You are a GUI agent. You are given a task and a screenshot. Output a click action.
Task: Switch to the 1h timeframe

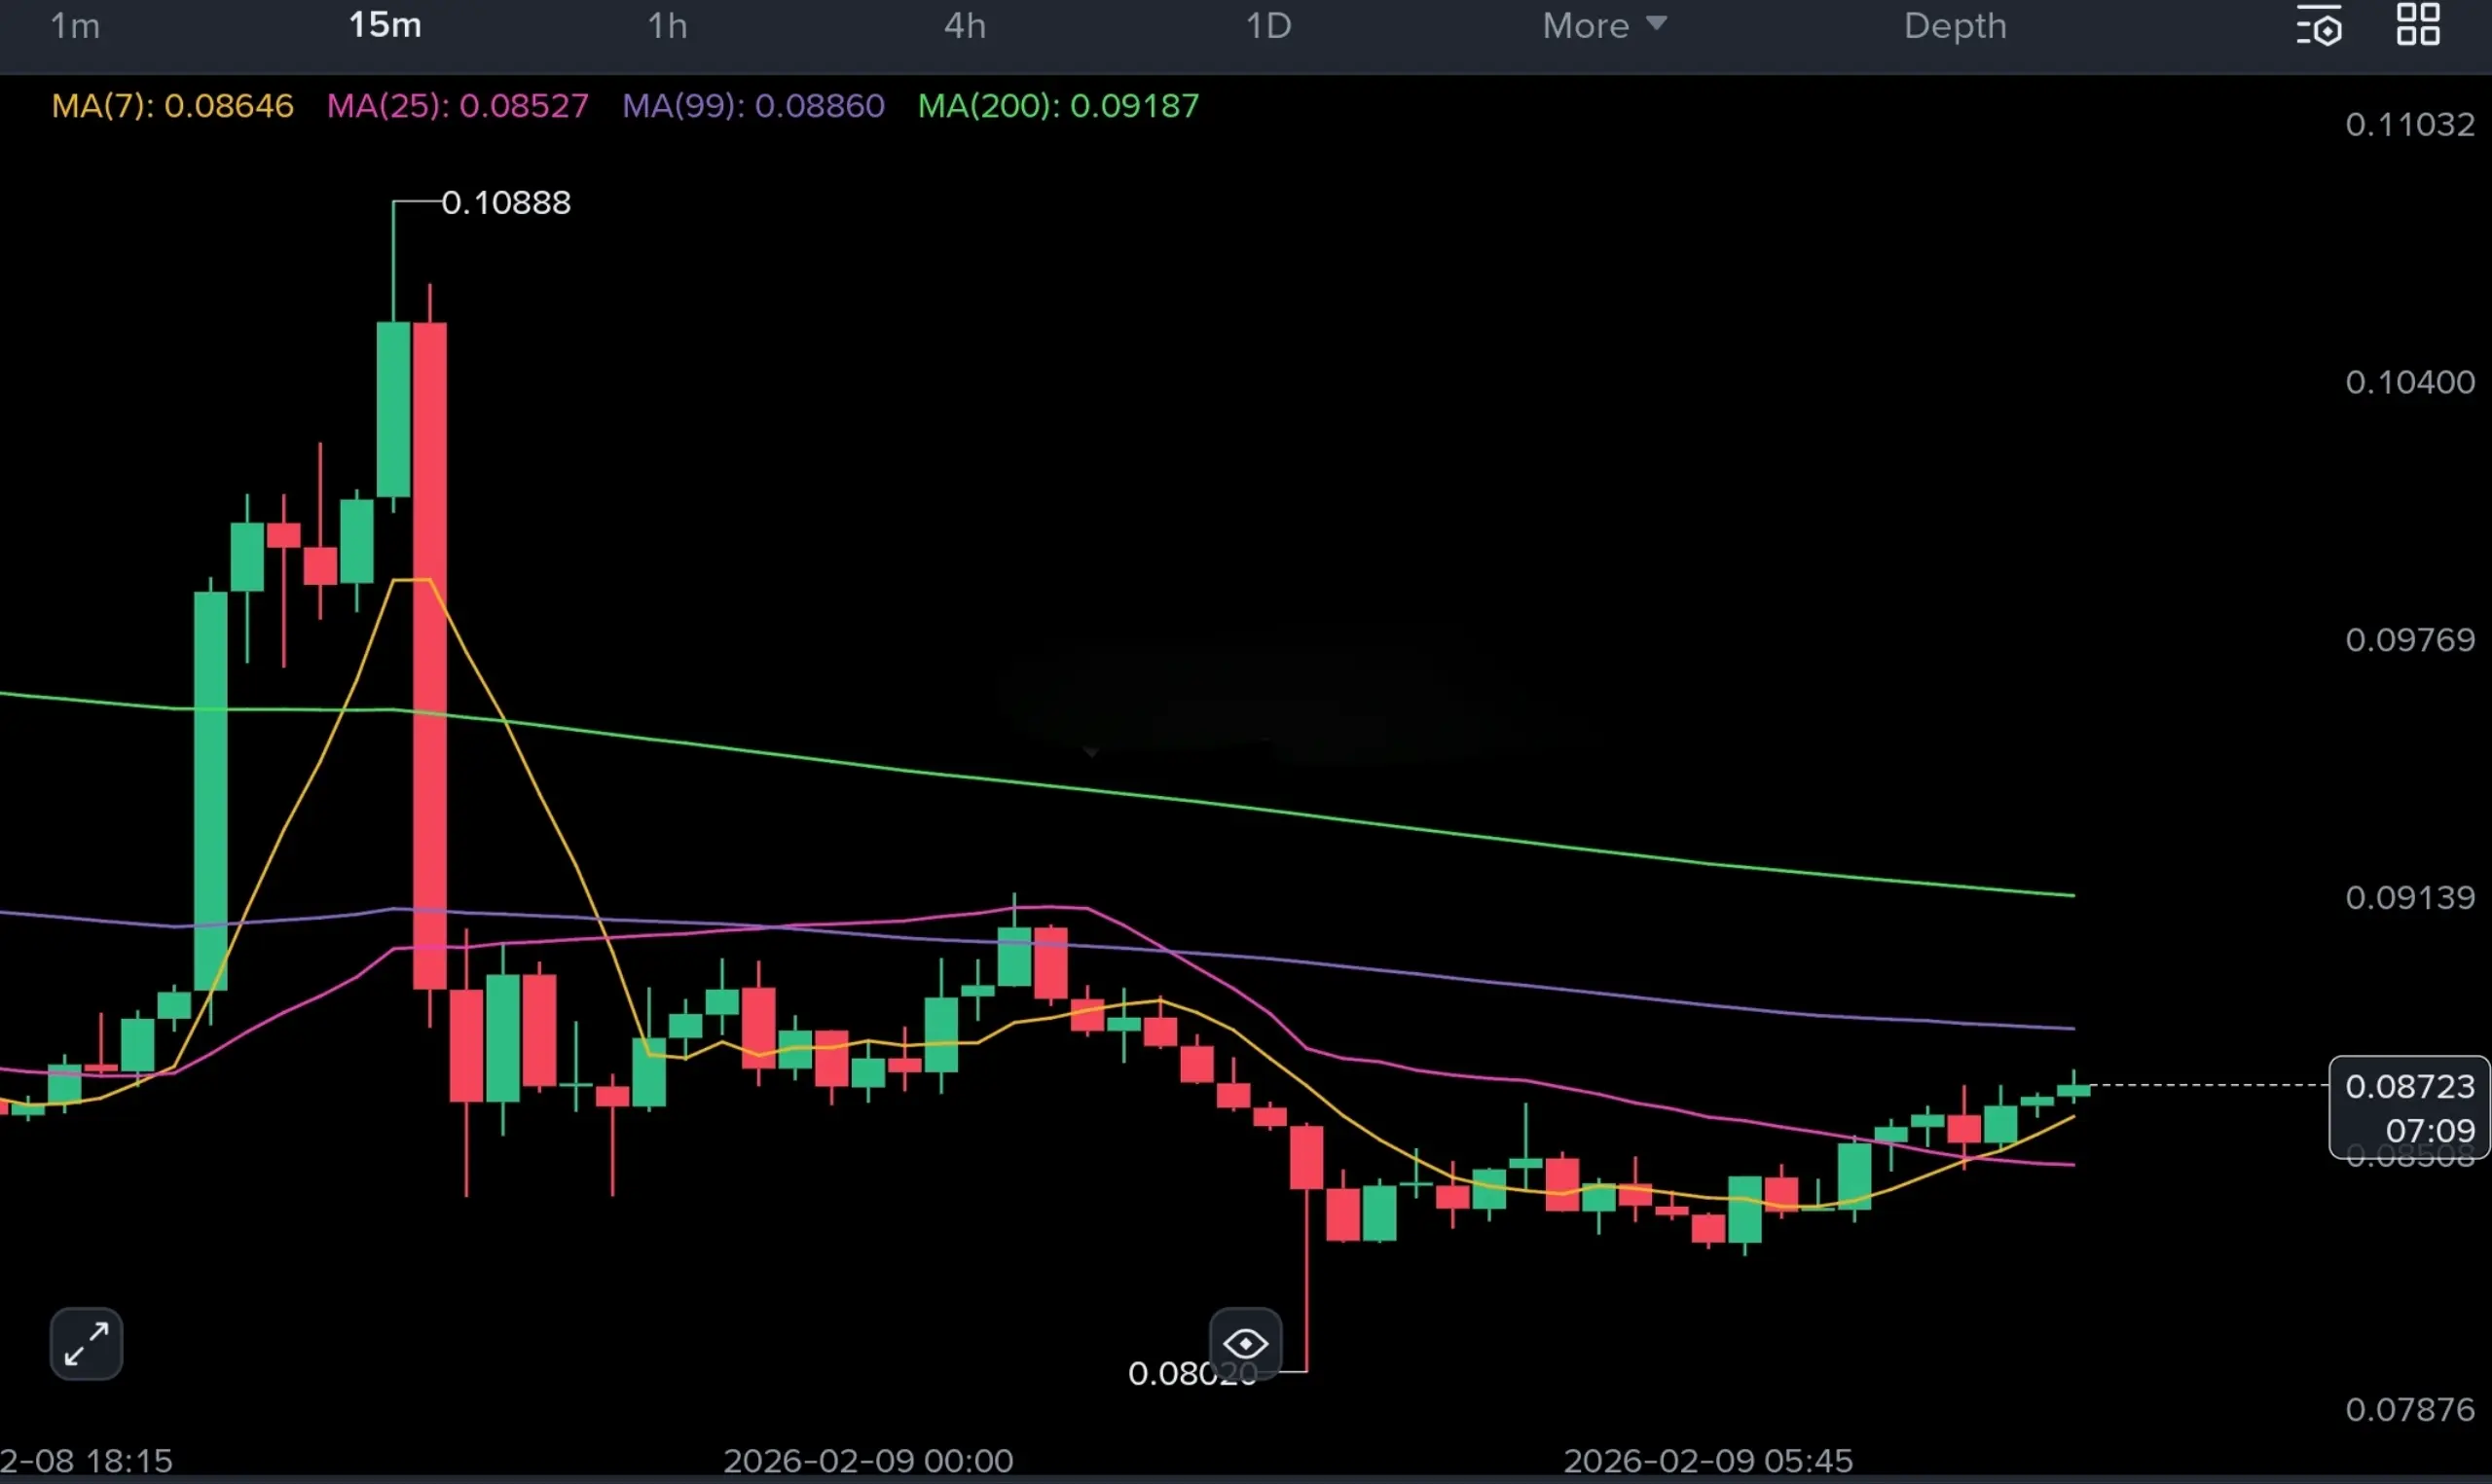point(667,26)
